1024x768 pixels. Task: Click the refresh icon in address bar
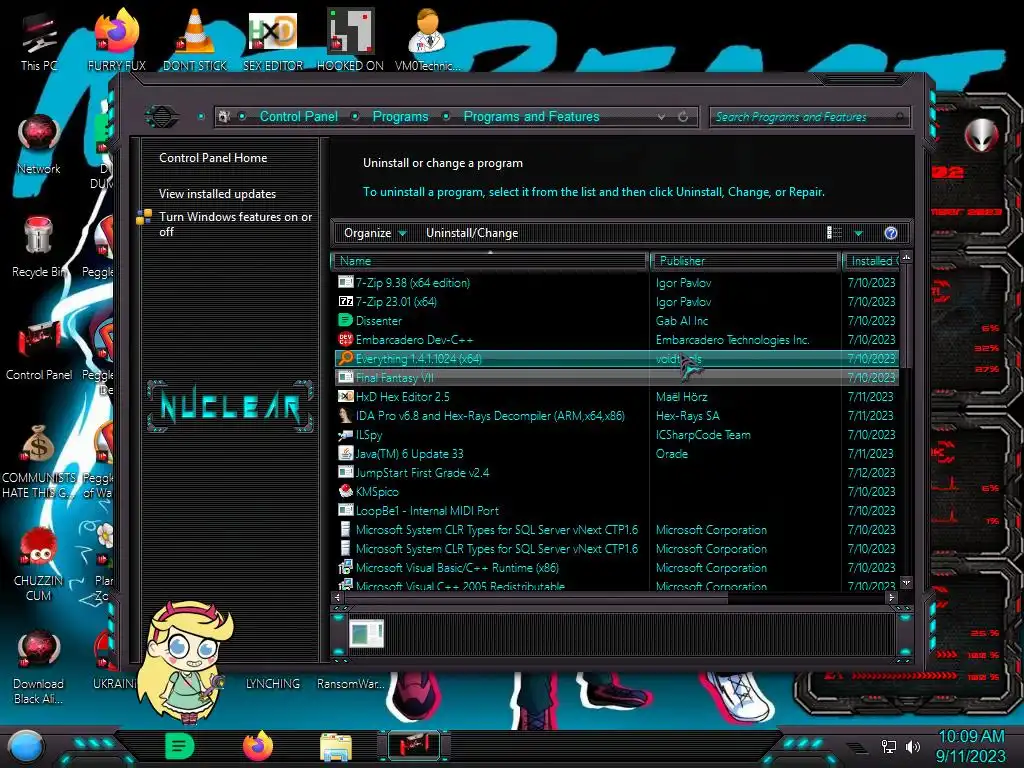click(683, 117)
